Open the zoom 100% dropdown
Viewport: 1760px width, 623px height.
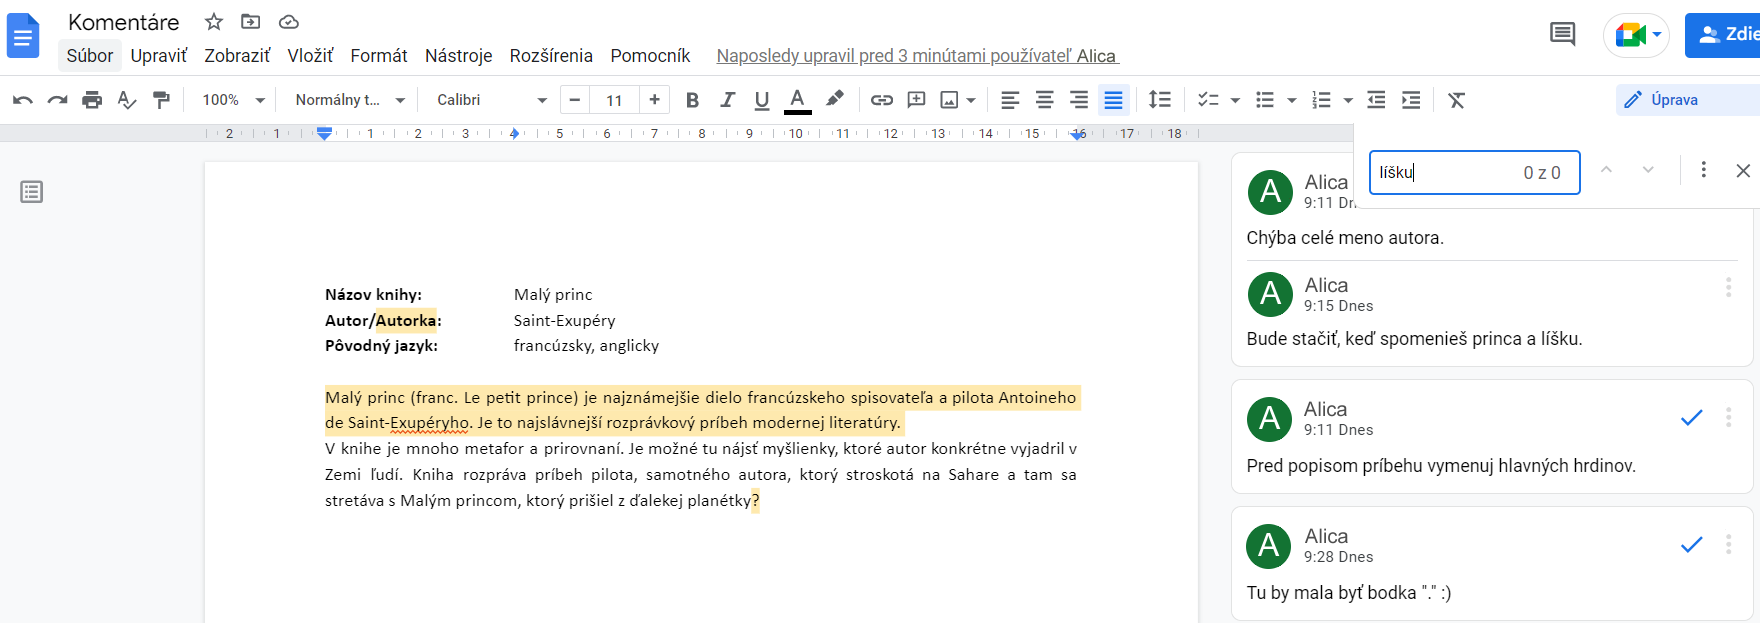(234, 100)
